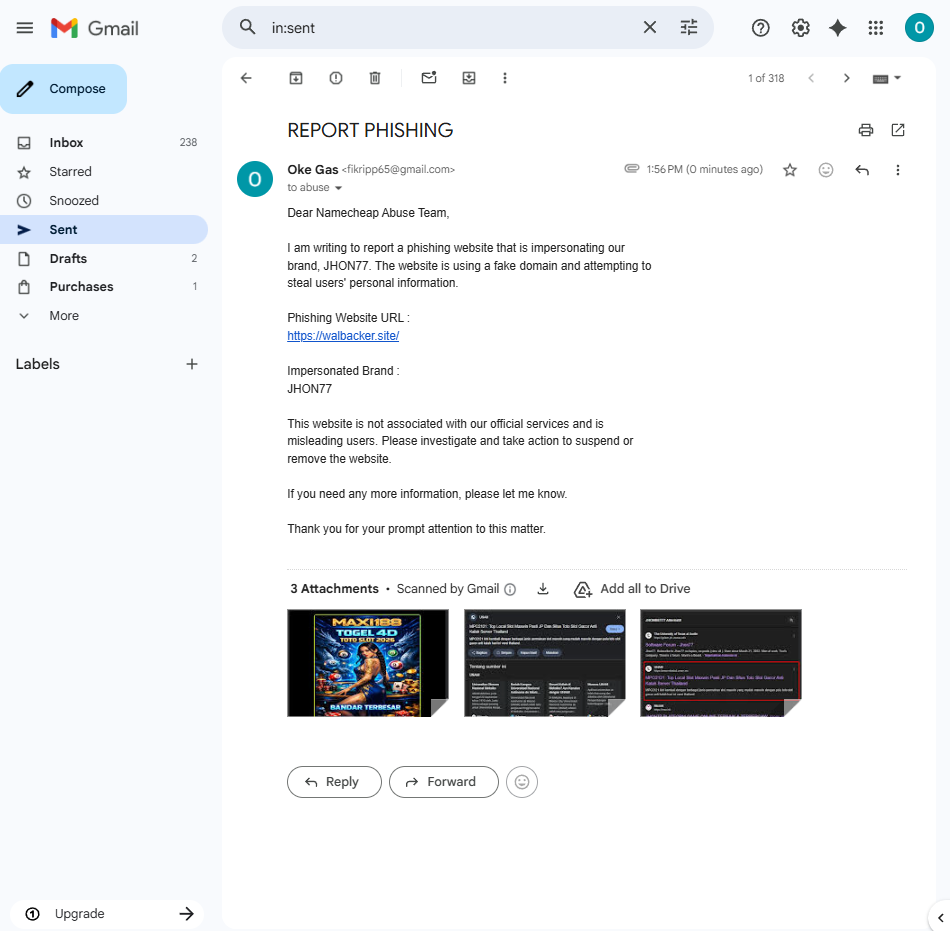Open the Support help icon
This screenshot has width=950, height=931.
760,28
